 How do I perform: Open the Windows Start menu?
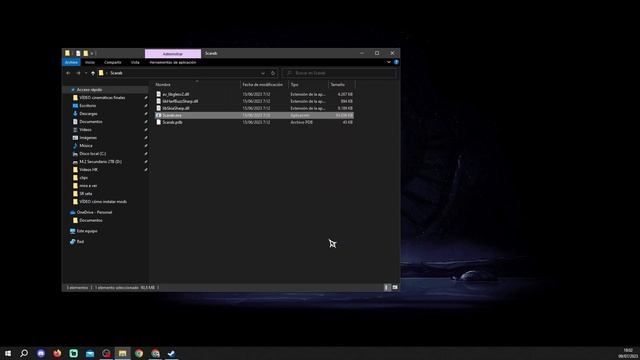[x=8, y=353]
